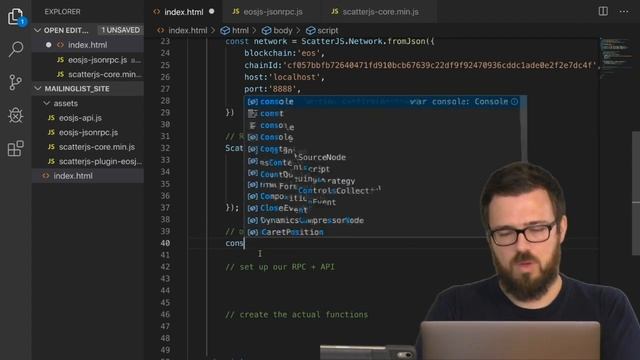Click the unsaved dot on index.html tab

click(x=211, y=11)
